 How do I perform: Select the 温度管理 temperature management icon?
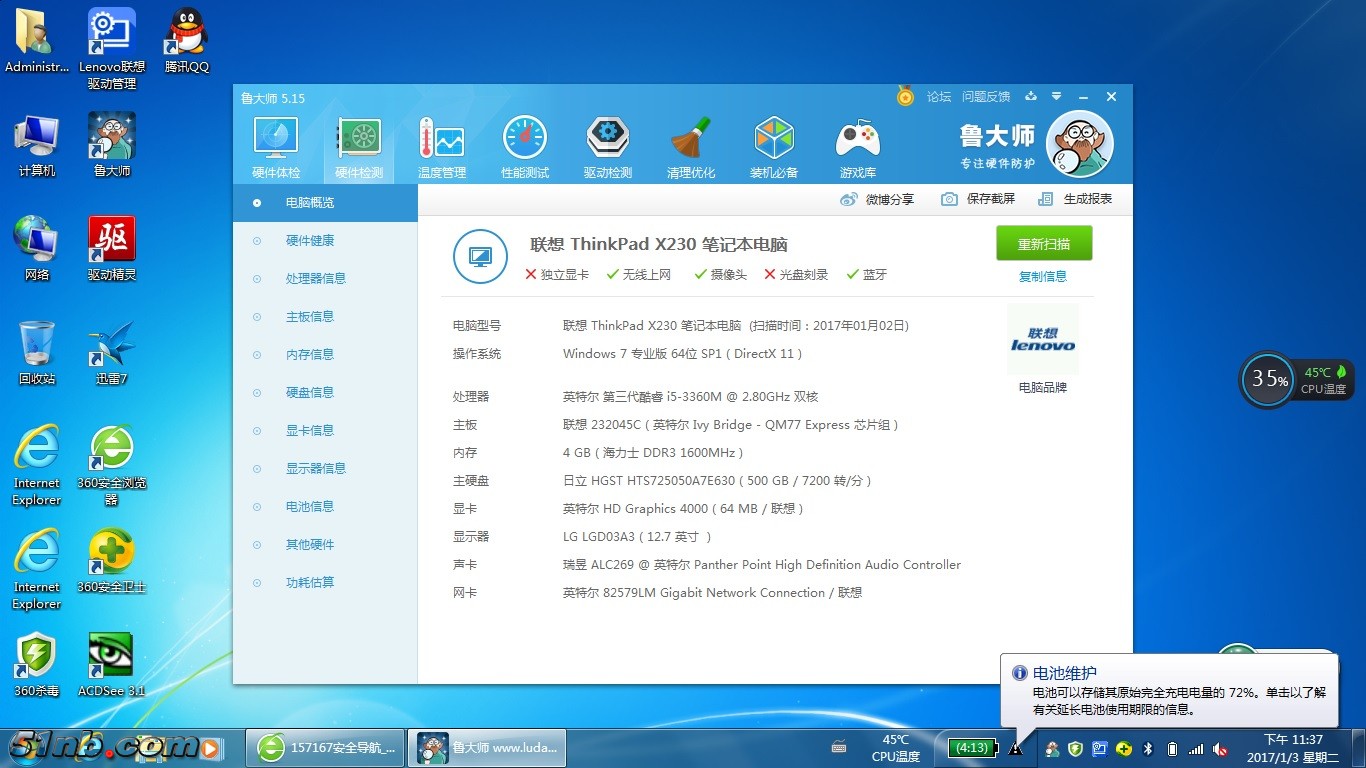point(441,148)
